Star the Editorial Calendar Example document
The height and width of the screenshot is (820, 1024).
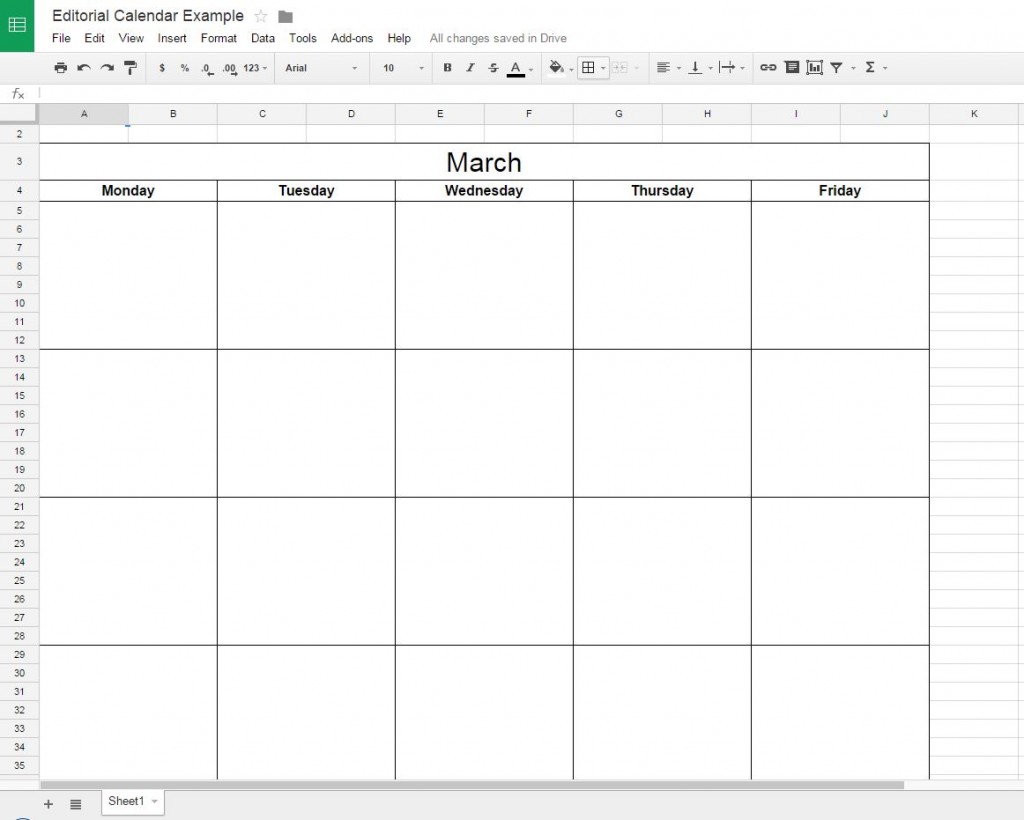[x=260, y=16]
